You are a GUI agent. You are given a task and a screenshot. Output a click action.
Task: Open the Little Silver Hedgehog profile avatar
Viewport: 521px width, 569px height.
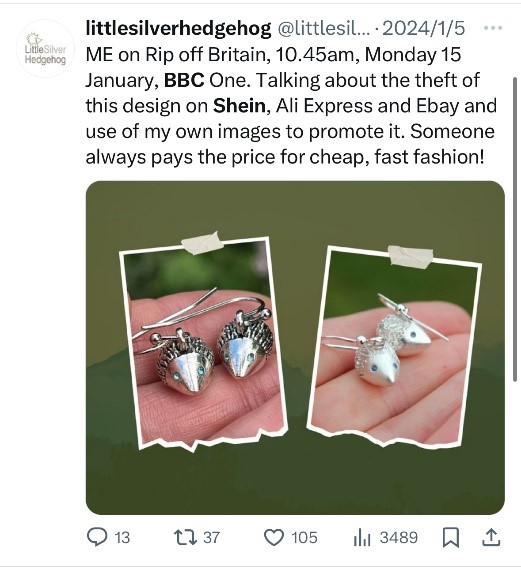pos(46,49)
